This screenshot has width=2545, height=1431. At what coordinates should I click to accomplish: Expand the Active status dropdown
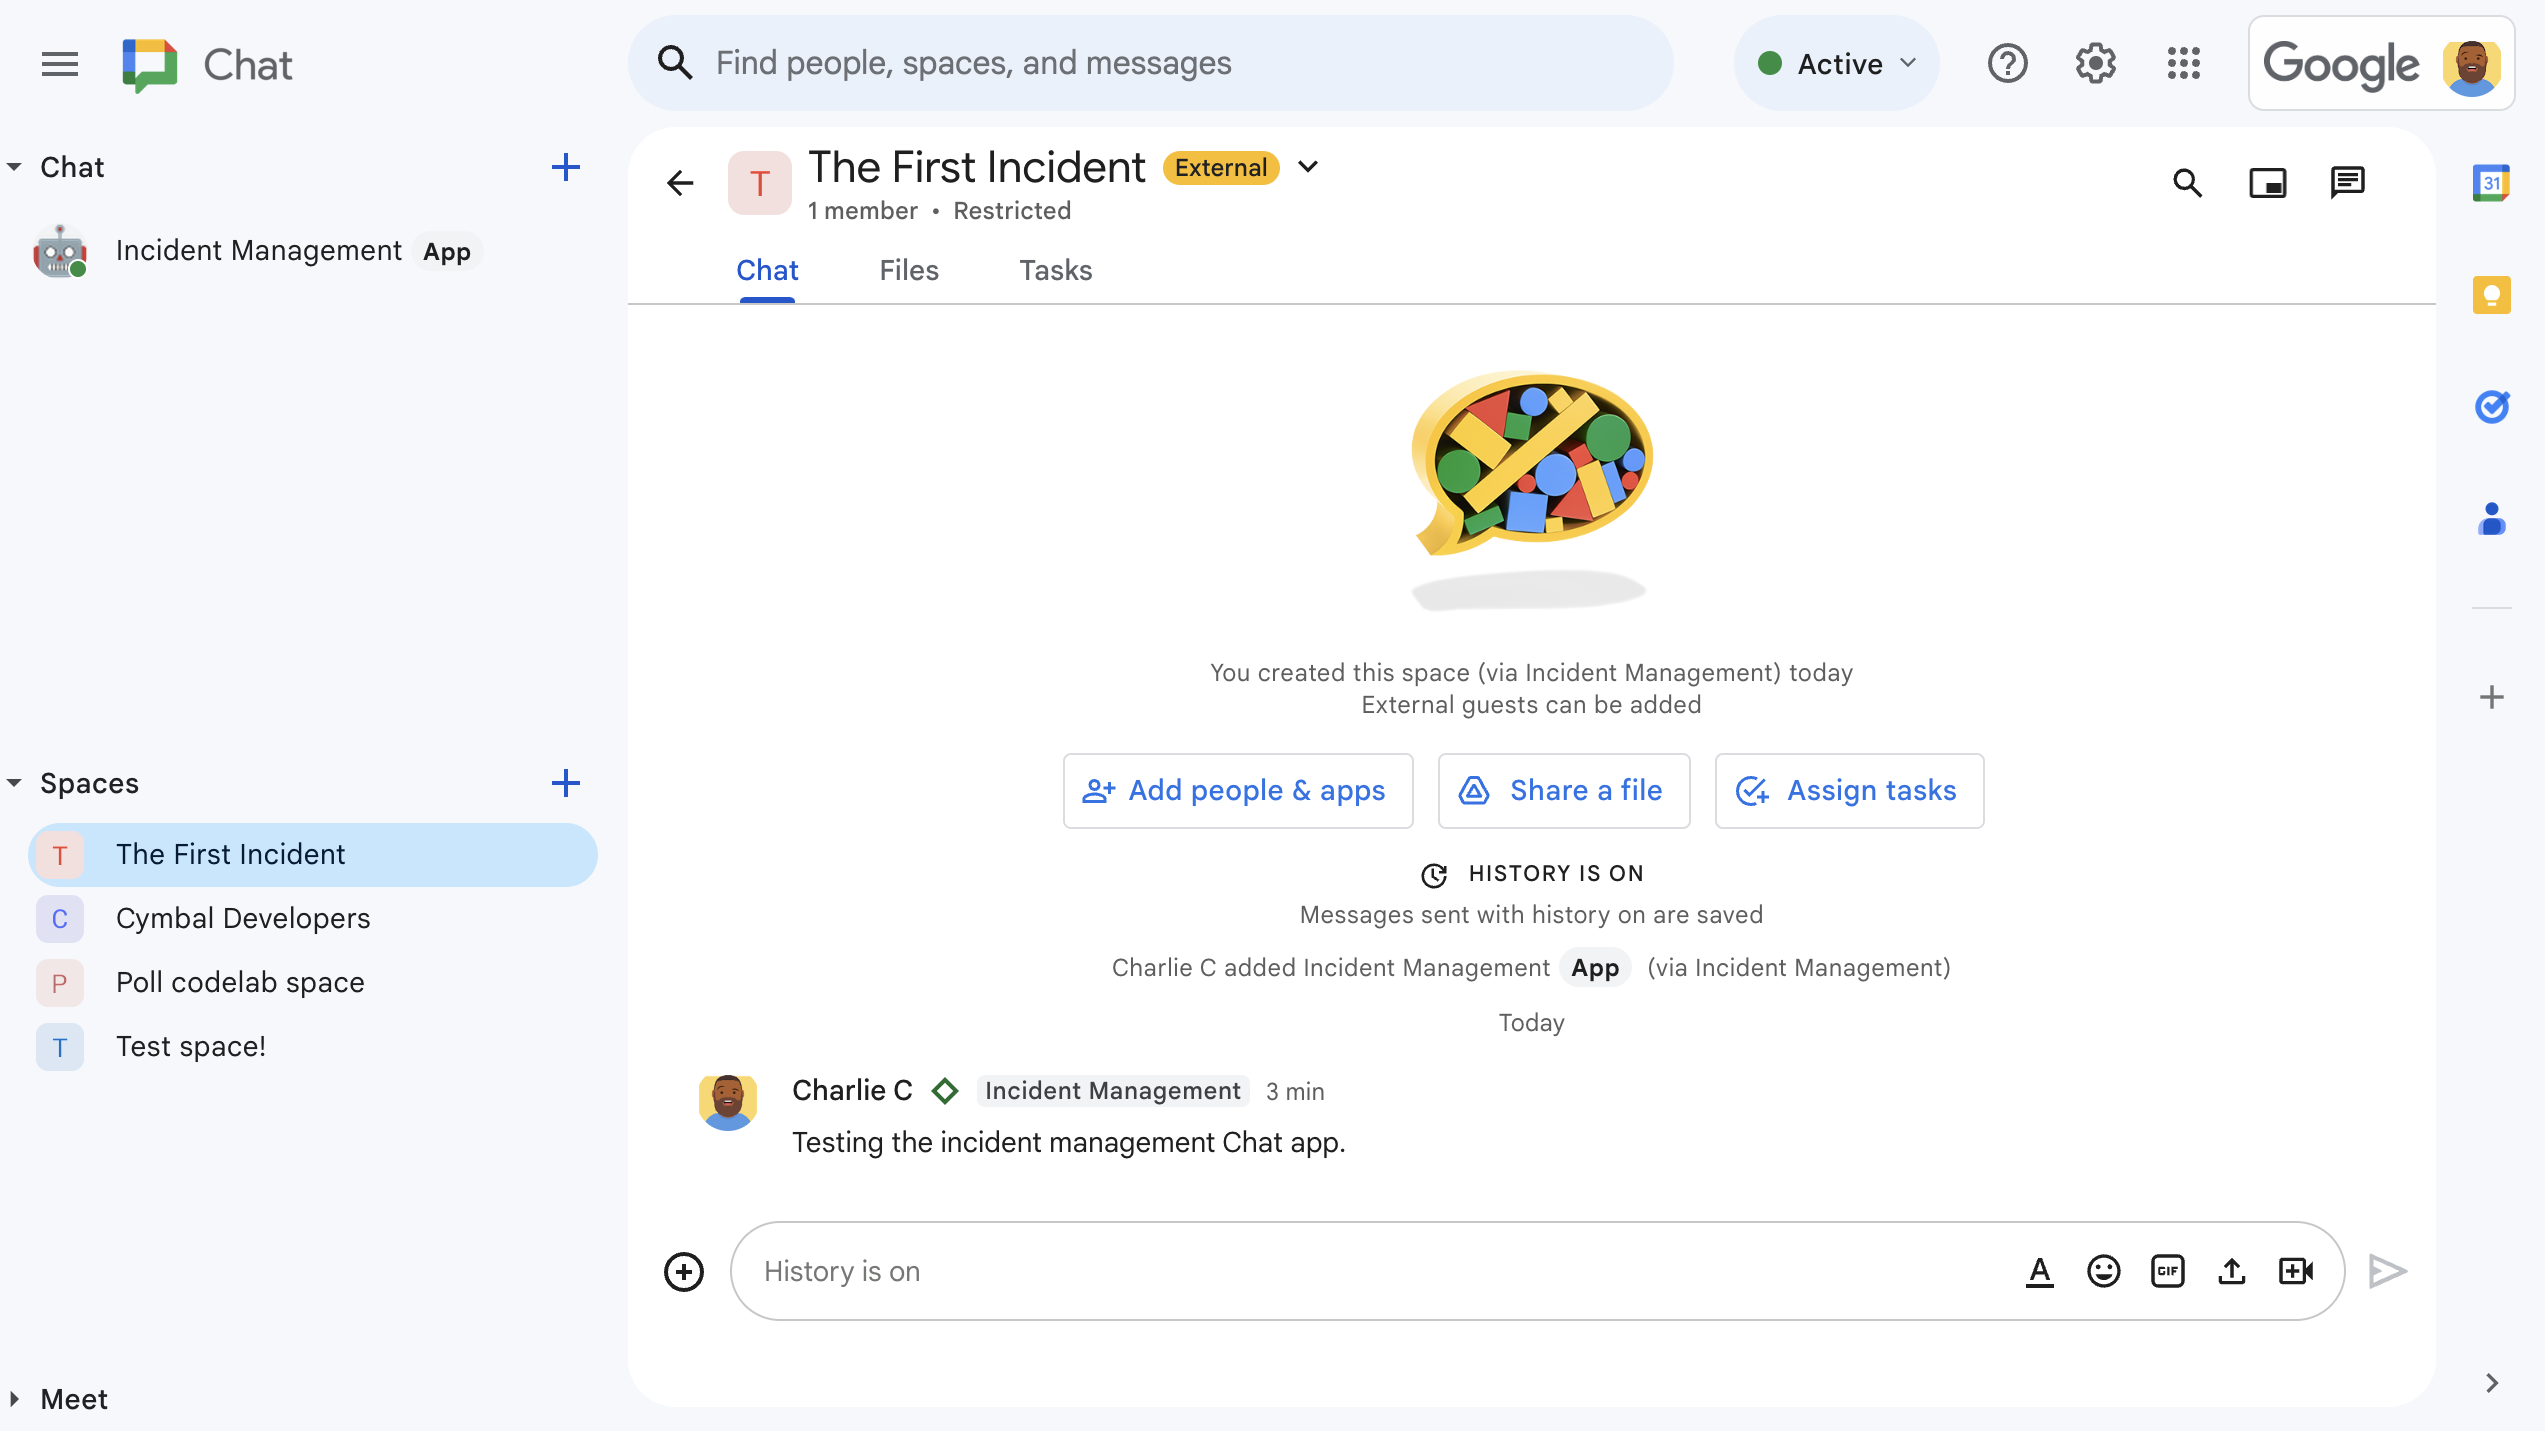[x=1834, y=63]
